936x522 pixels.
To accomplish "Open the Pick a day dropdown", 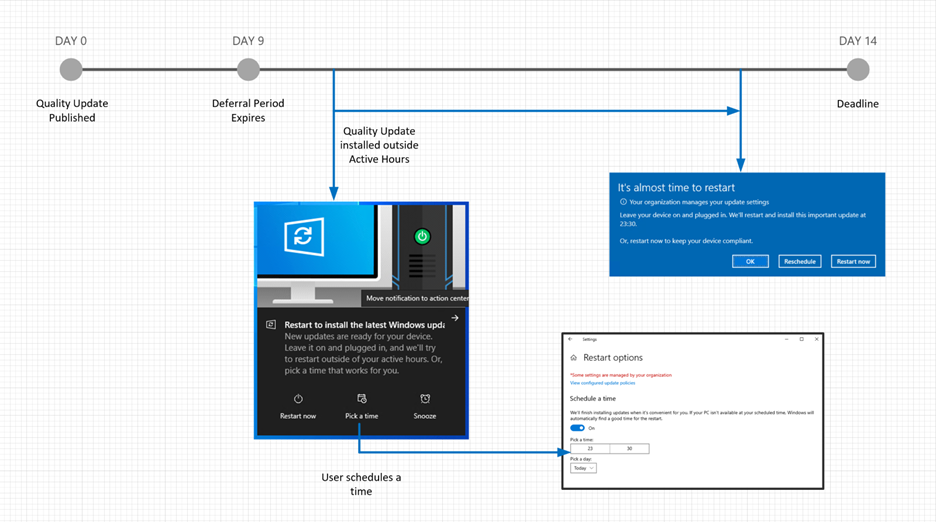I will 583,467.
